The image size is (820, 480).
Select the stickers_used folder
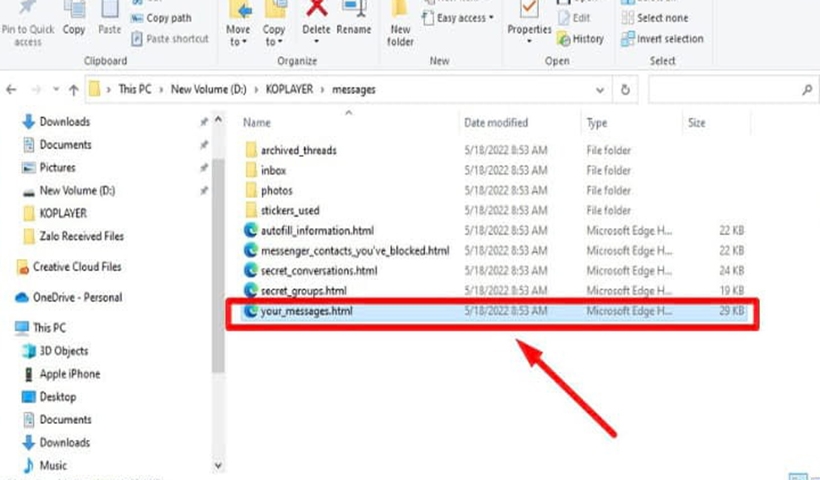point(290,211)
